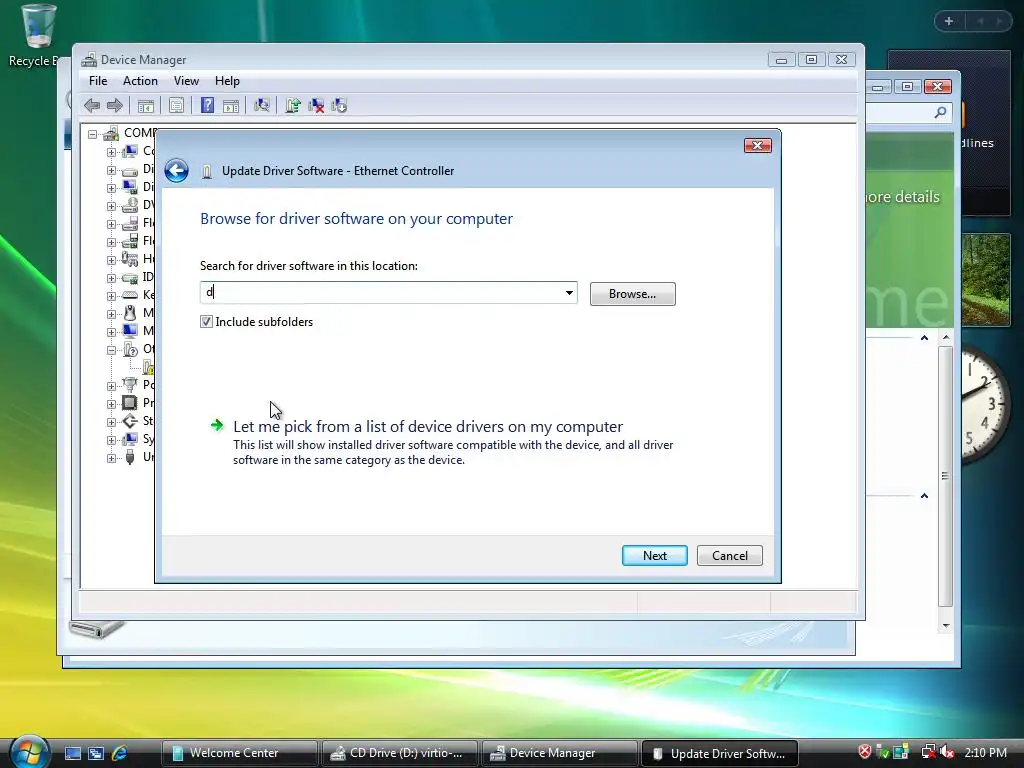Uncheck Include subfolders checkbox
1024x768 pixels.
[206, 321]
